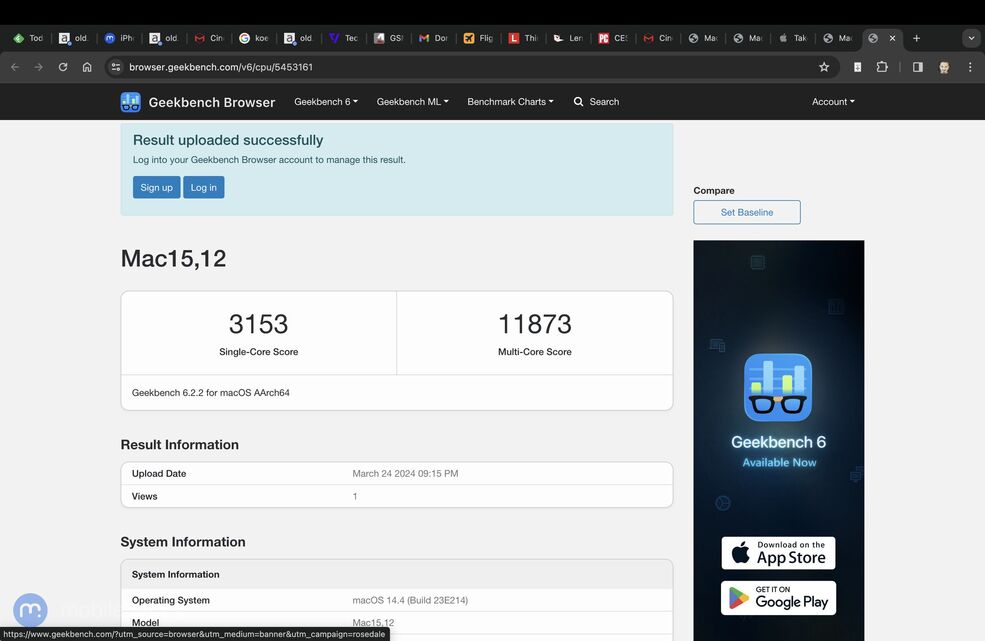Click the App Store download badge
Image resolution: width=985 pixels, height=641 pixels.
pyautogui.click(x=778, y=553)
